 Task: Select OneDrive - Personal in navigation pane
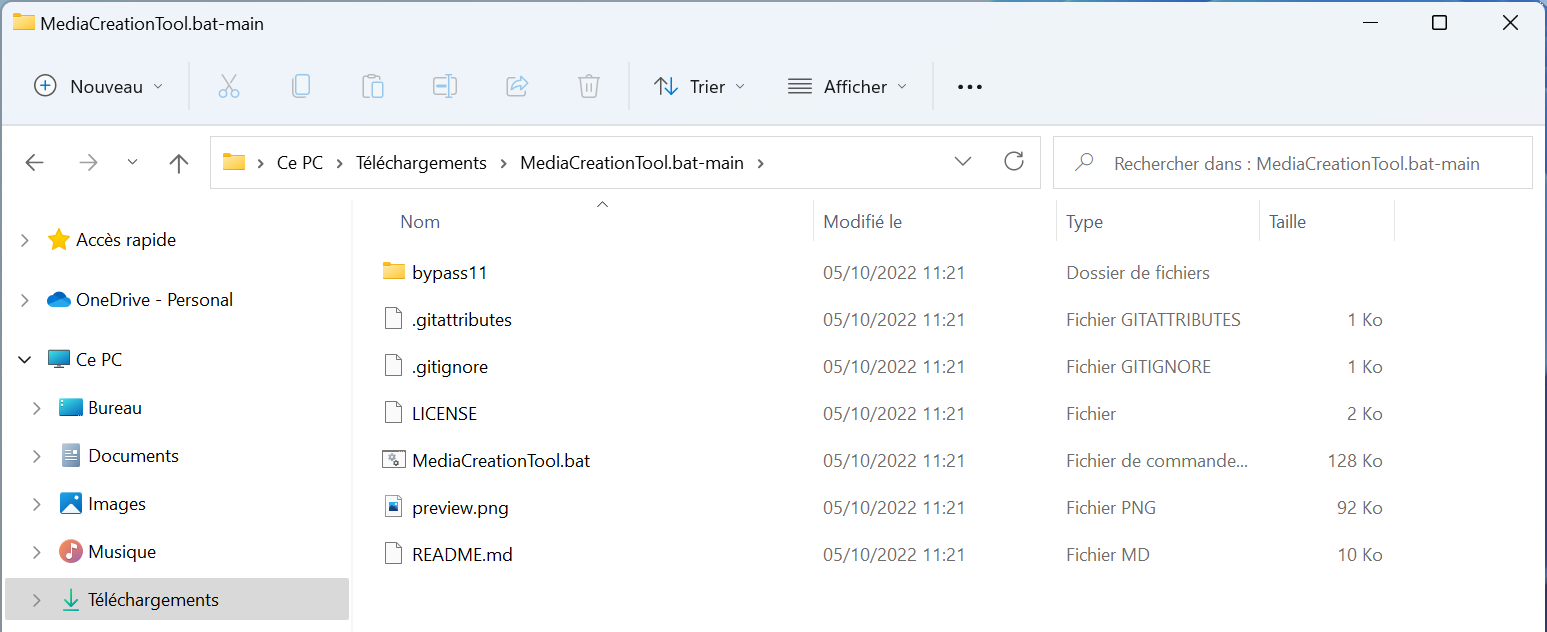[x=154, y=300]
